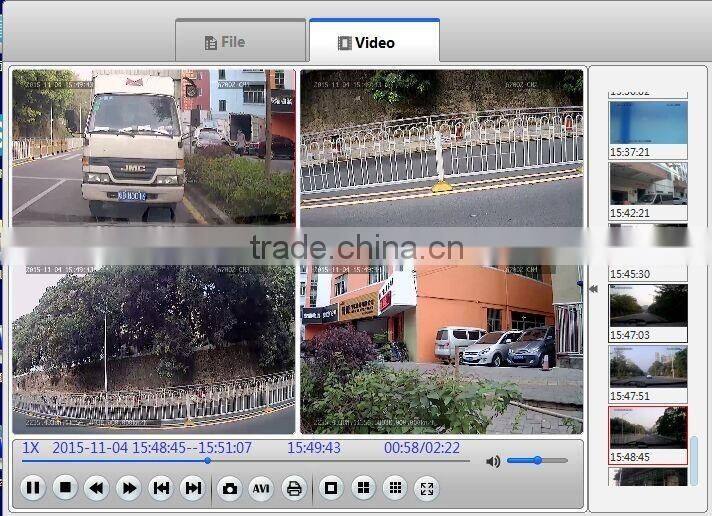Viewport: 712px width, 516px height.
Task: Skip to the previous recording
Action: (x=161, y=488)
